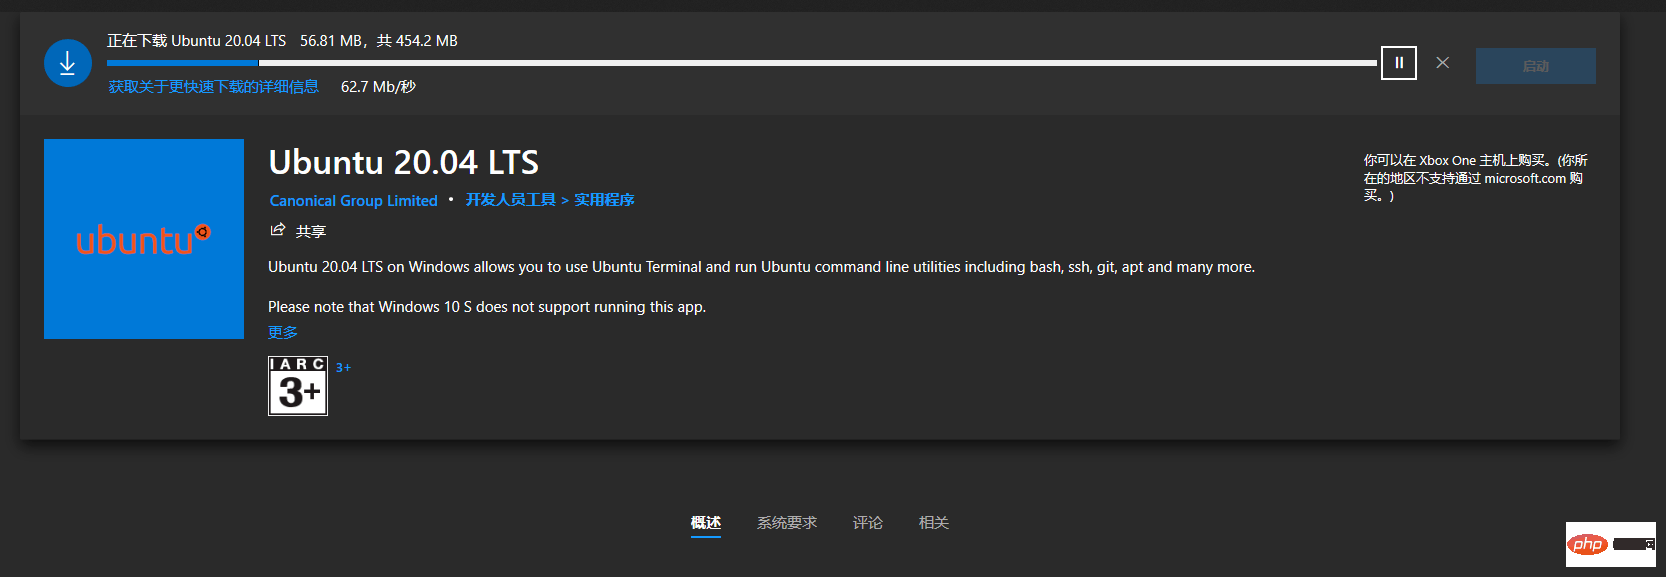The width and height of the screenshot is (1666, 577).
Task: Click the download progress bar
Action: pos(742,63)
